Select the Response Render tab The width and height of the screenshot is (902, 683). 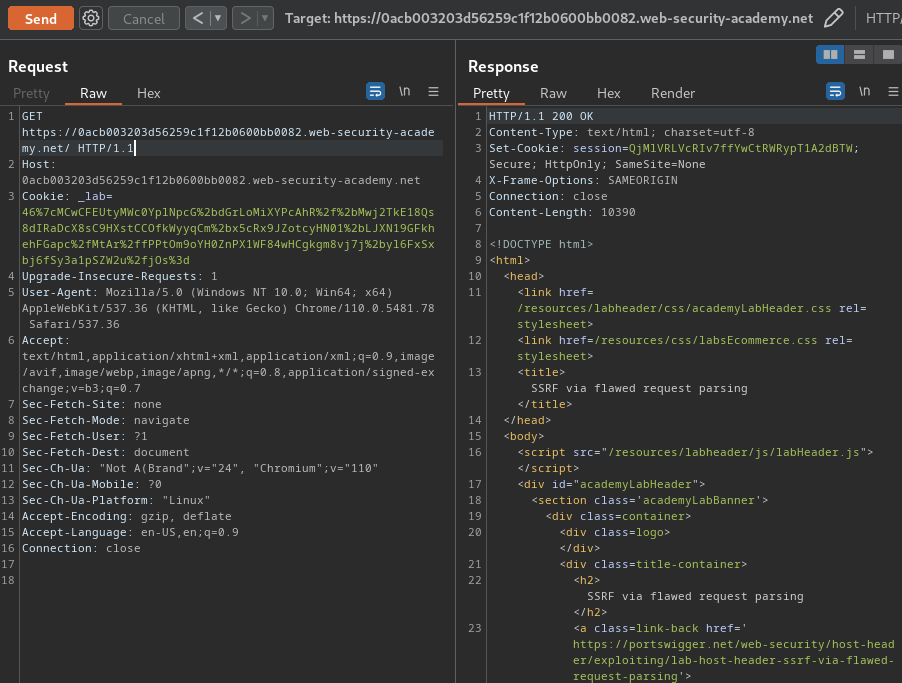(672, 93)
